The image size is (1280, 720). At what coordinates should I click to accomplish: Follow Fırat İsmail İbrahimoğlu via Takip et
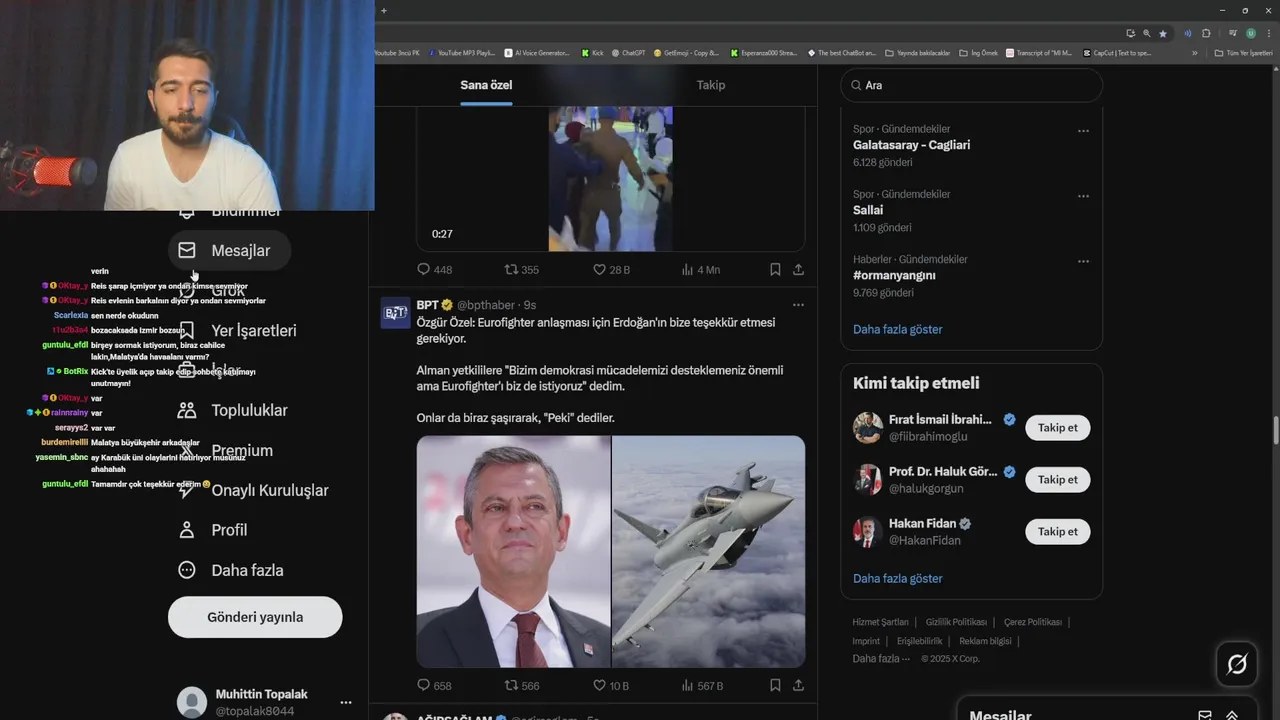(1057, 427)
